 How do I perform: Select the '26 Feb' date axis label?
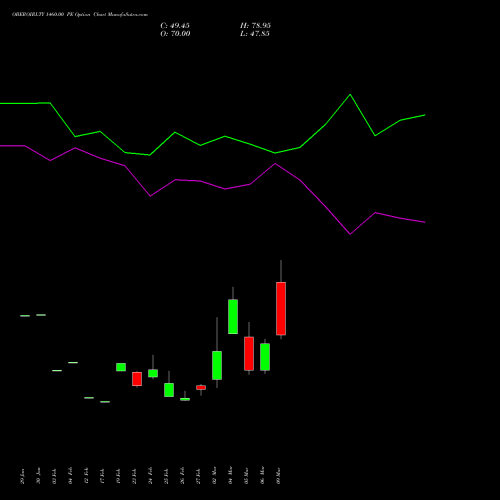pyautogui.click(x=182, y=476)
